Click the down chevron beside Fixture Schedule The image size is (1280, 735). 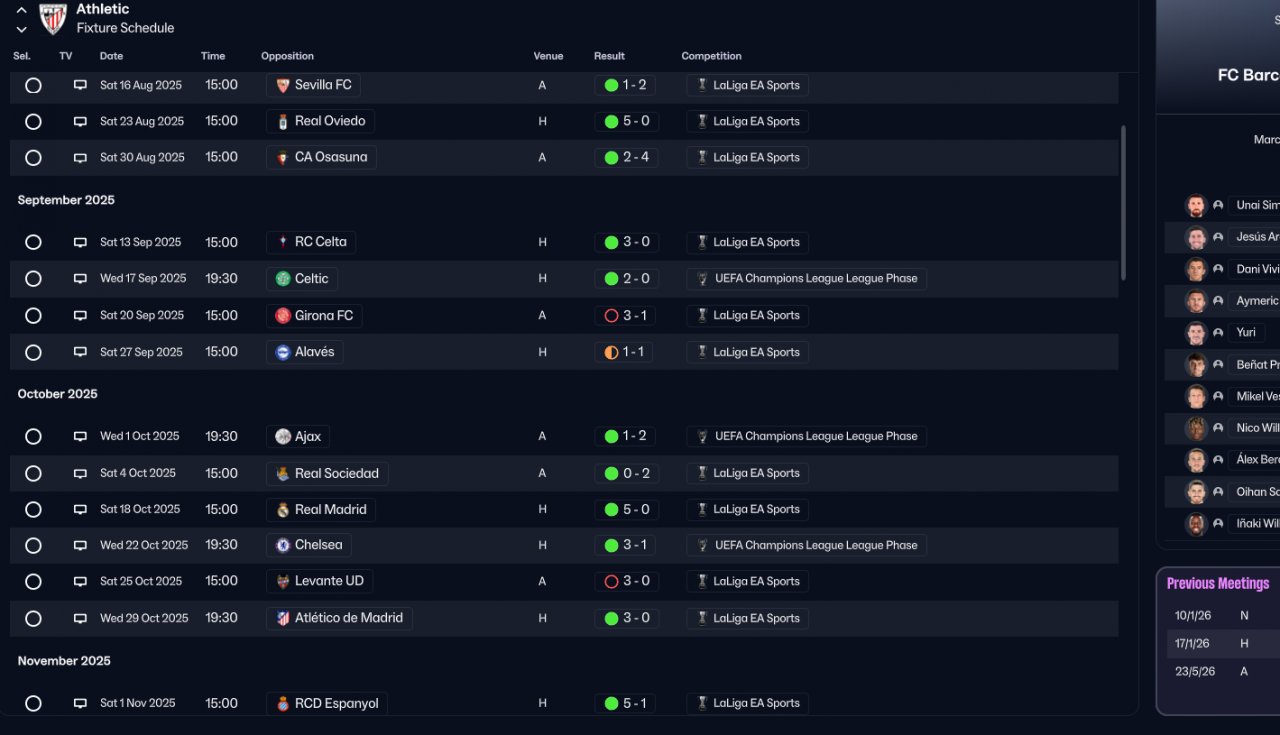pos(22,30)
